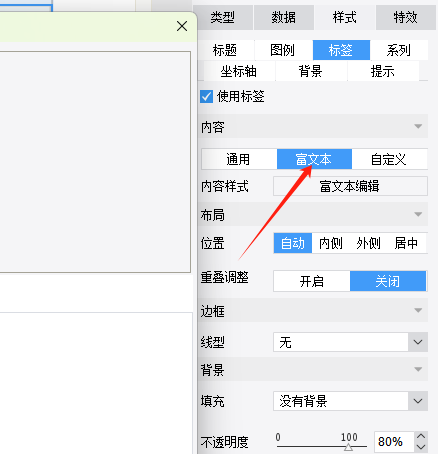
Task: Set label position to 外侧
Action: pos(369,243)
